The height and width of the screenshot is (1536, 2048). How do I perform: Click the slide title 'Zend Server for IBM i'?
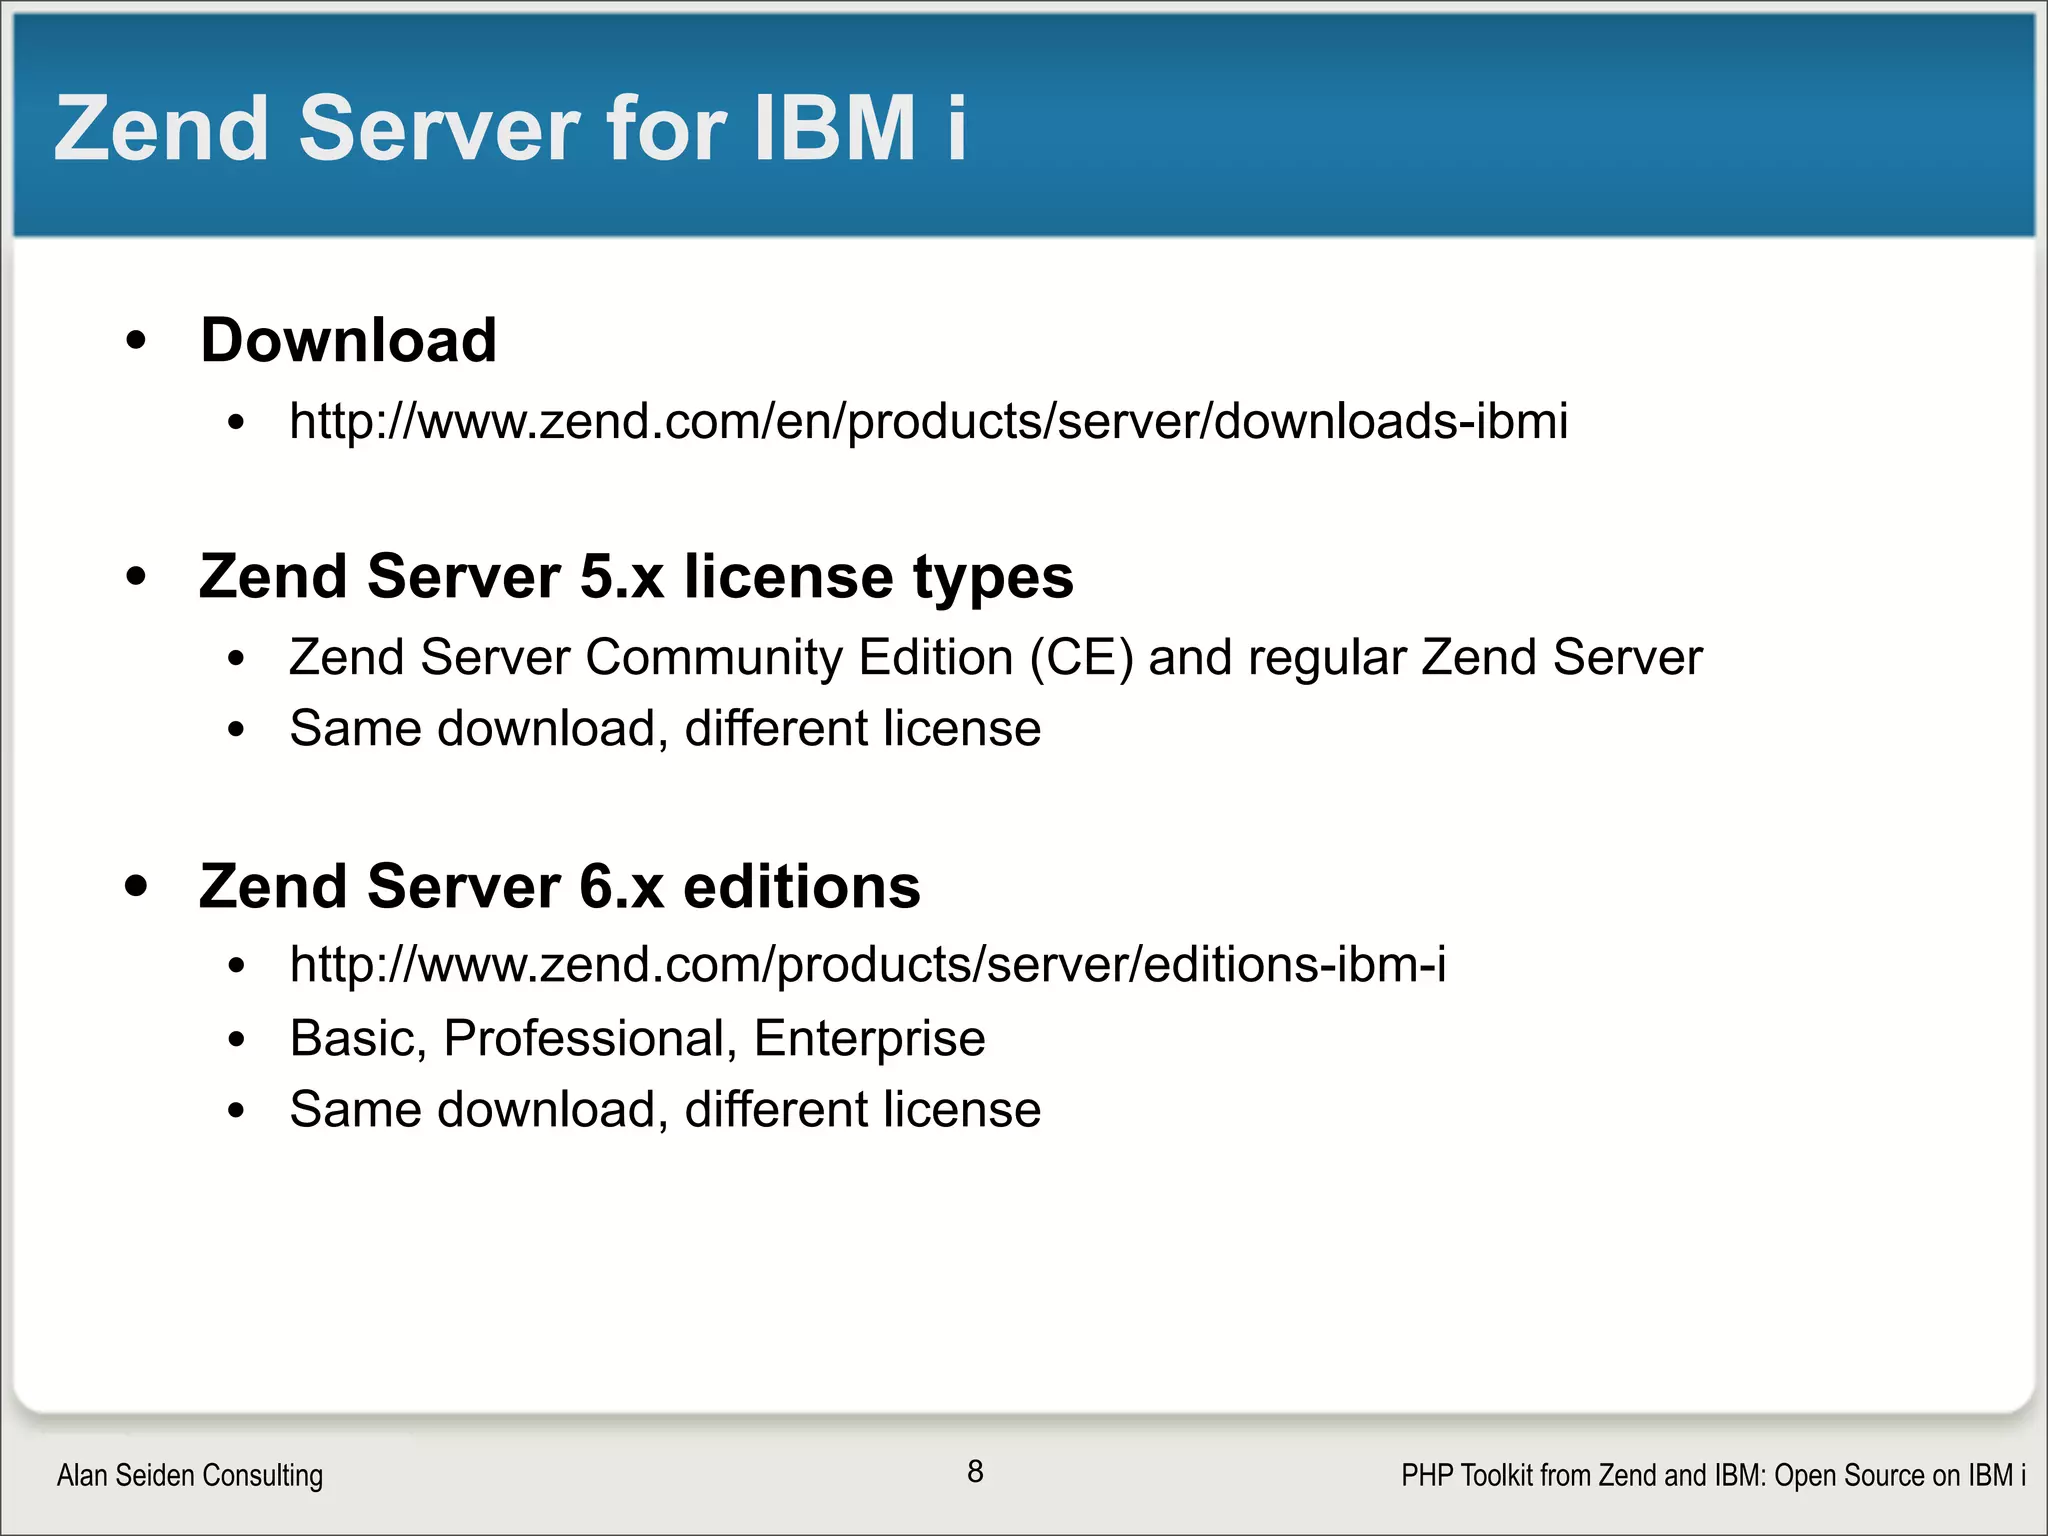point(510,128)
